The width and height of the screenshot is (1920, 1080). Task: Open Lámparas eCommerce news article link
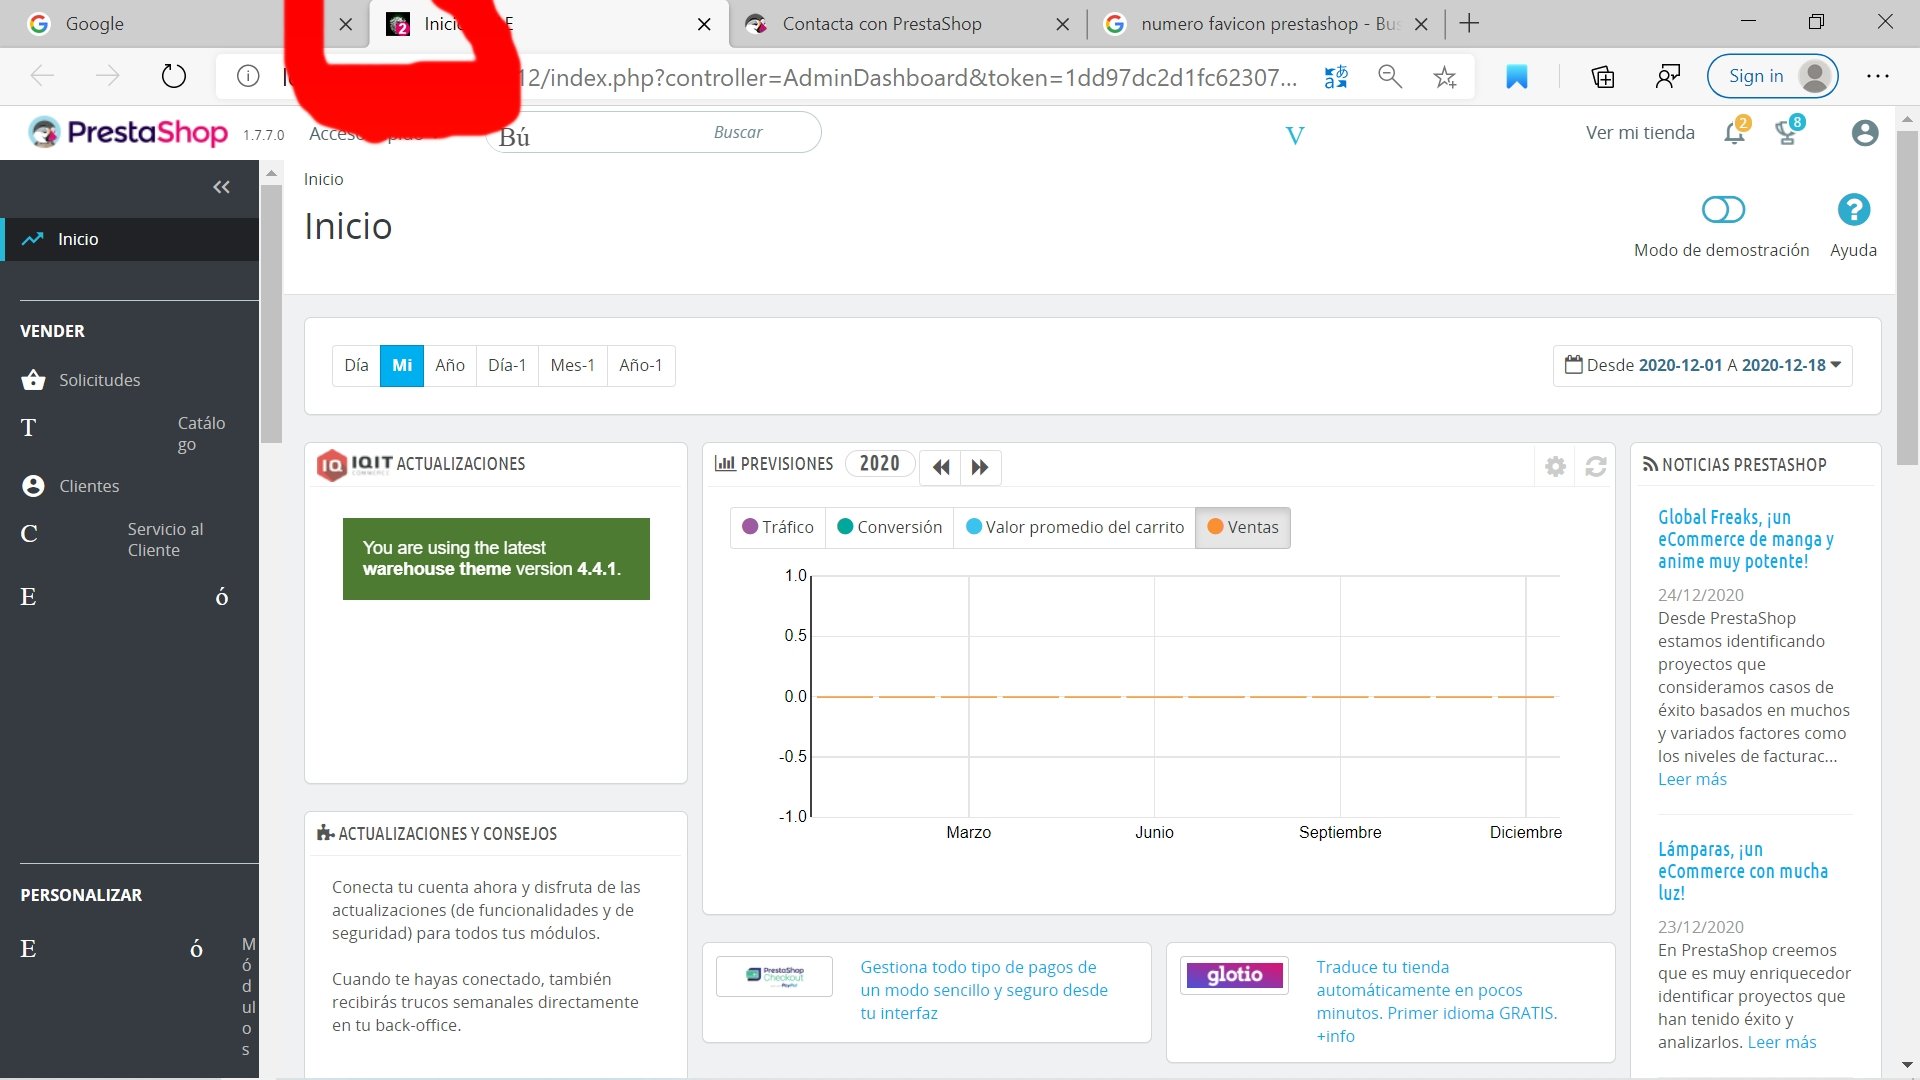click(x=1742, y=871)
